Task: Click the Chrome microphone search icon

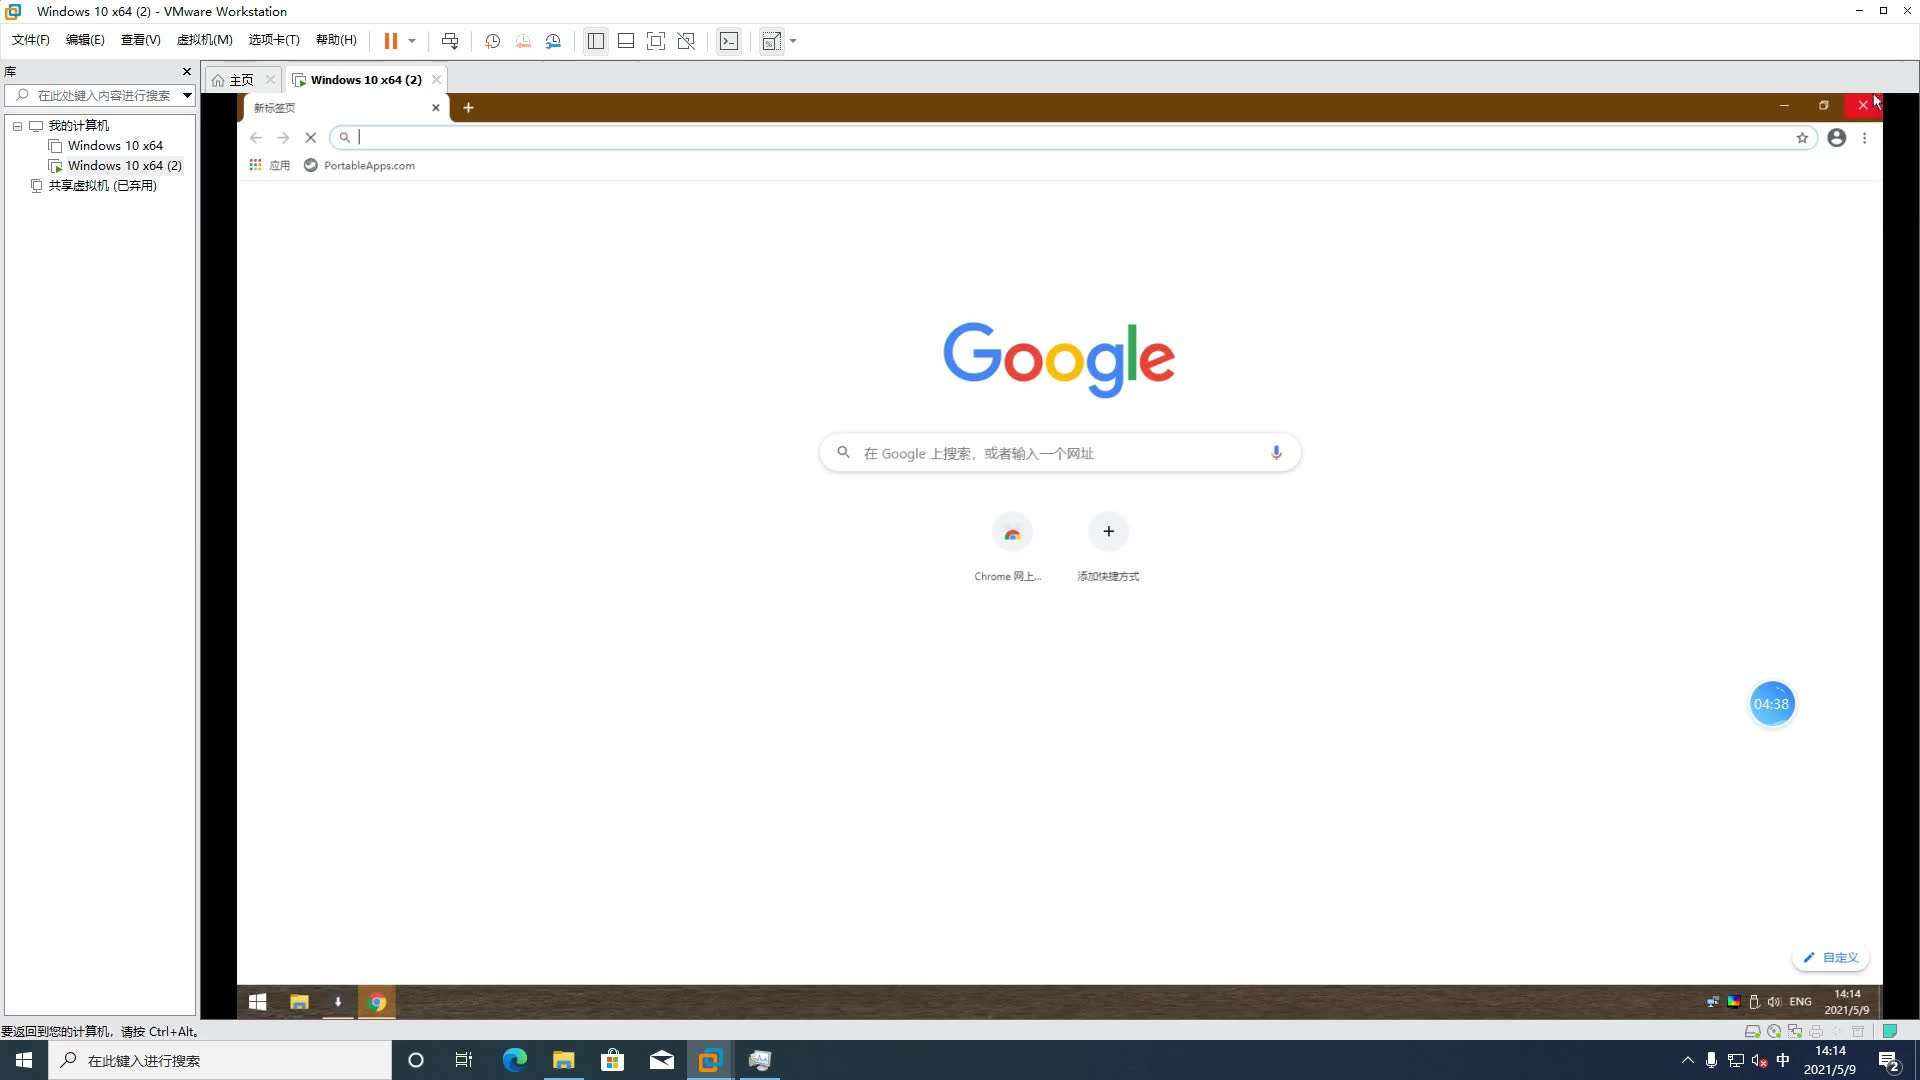Action: [x=1276, y=454]
